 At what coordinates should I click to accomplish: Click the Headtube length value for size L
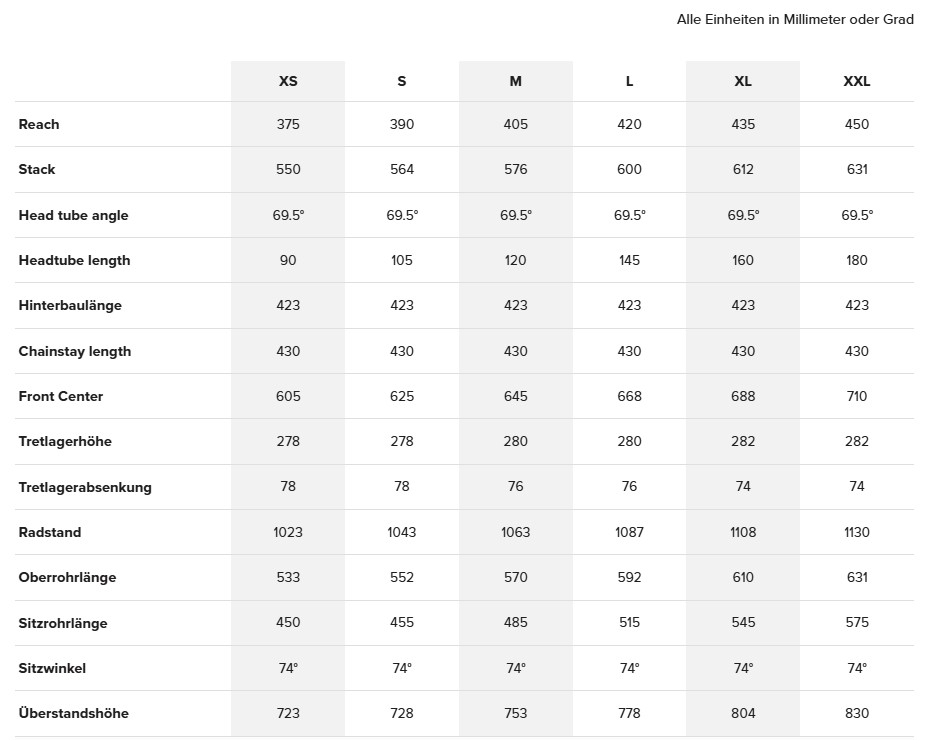[x=629, y=260]
